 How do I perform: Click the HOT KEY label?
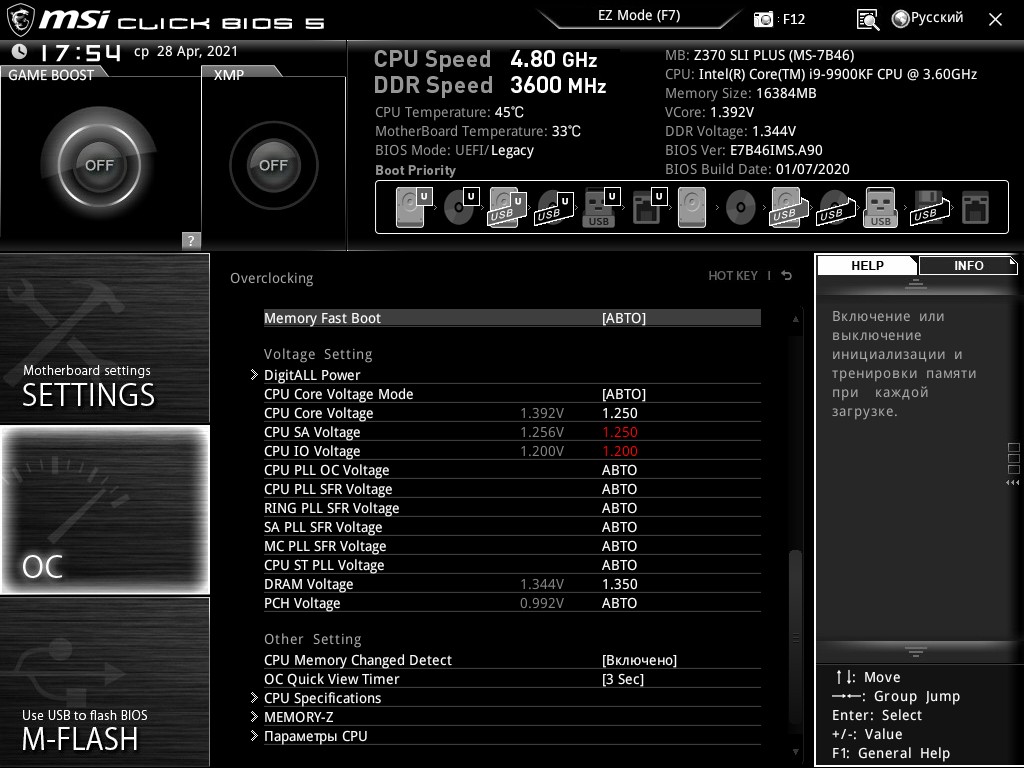pyautogui.click(x=733, y=276)
